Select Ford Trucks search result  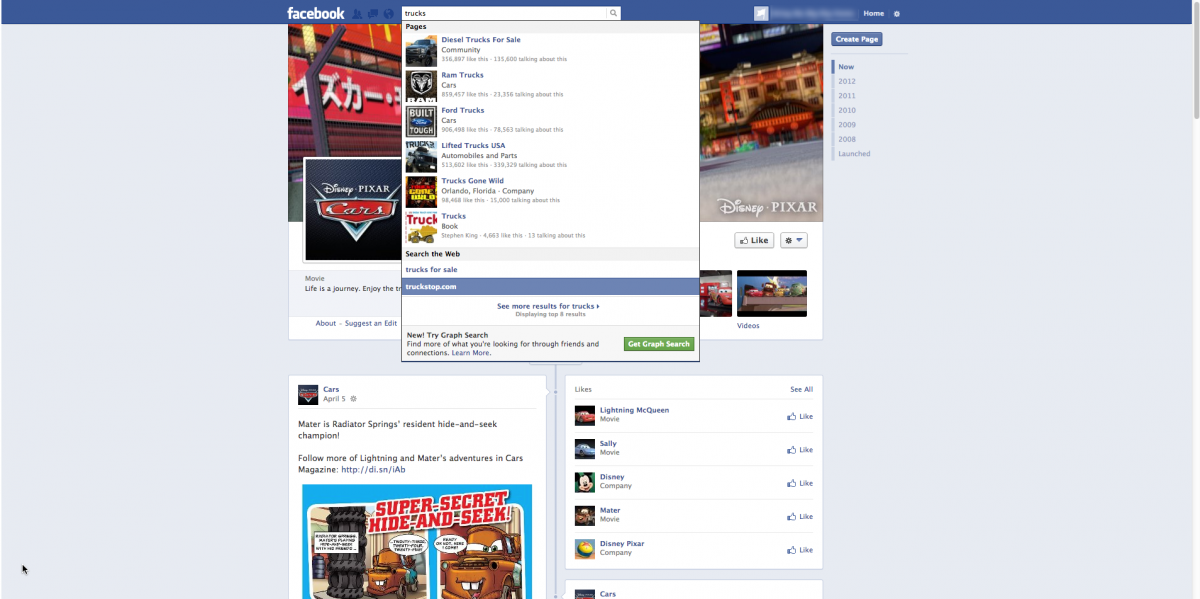(x=550, y=121)
